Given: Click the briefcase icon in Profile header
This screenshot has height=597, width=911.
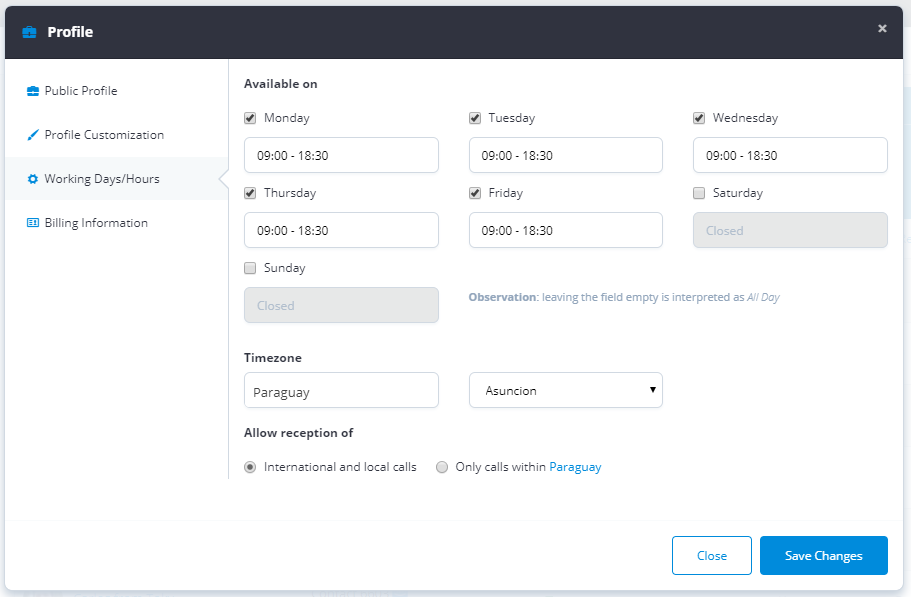Looking at the screenshot, I should click(x=29, y=32).
